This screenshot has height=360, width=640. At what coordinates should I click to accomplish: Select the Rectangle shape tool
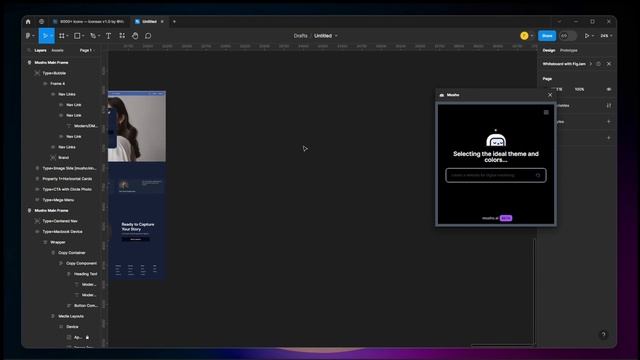coord(77,36)
